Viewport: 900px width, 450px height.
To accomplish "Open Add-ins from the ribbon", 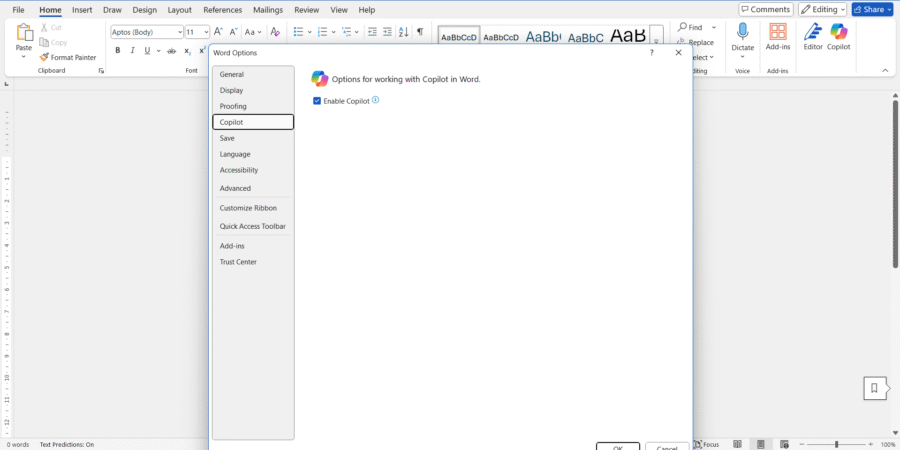I will pyautogui.click(x=778, y=37).
